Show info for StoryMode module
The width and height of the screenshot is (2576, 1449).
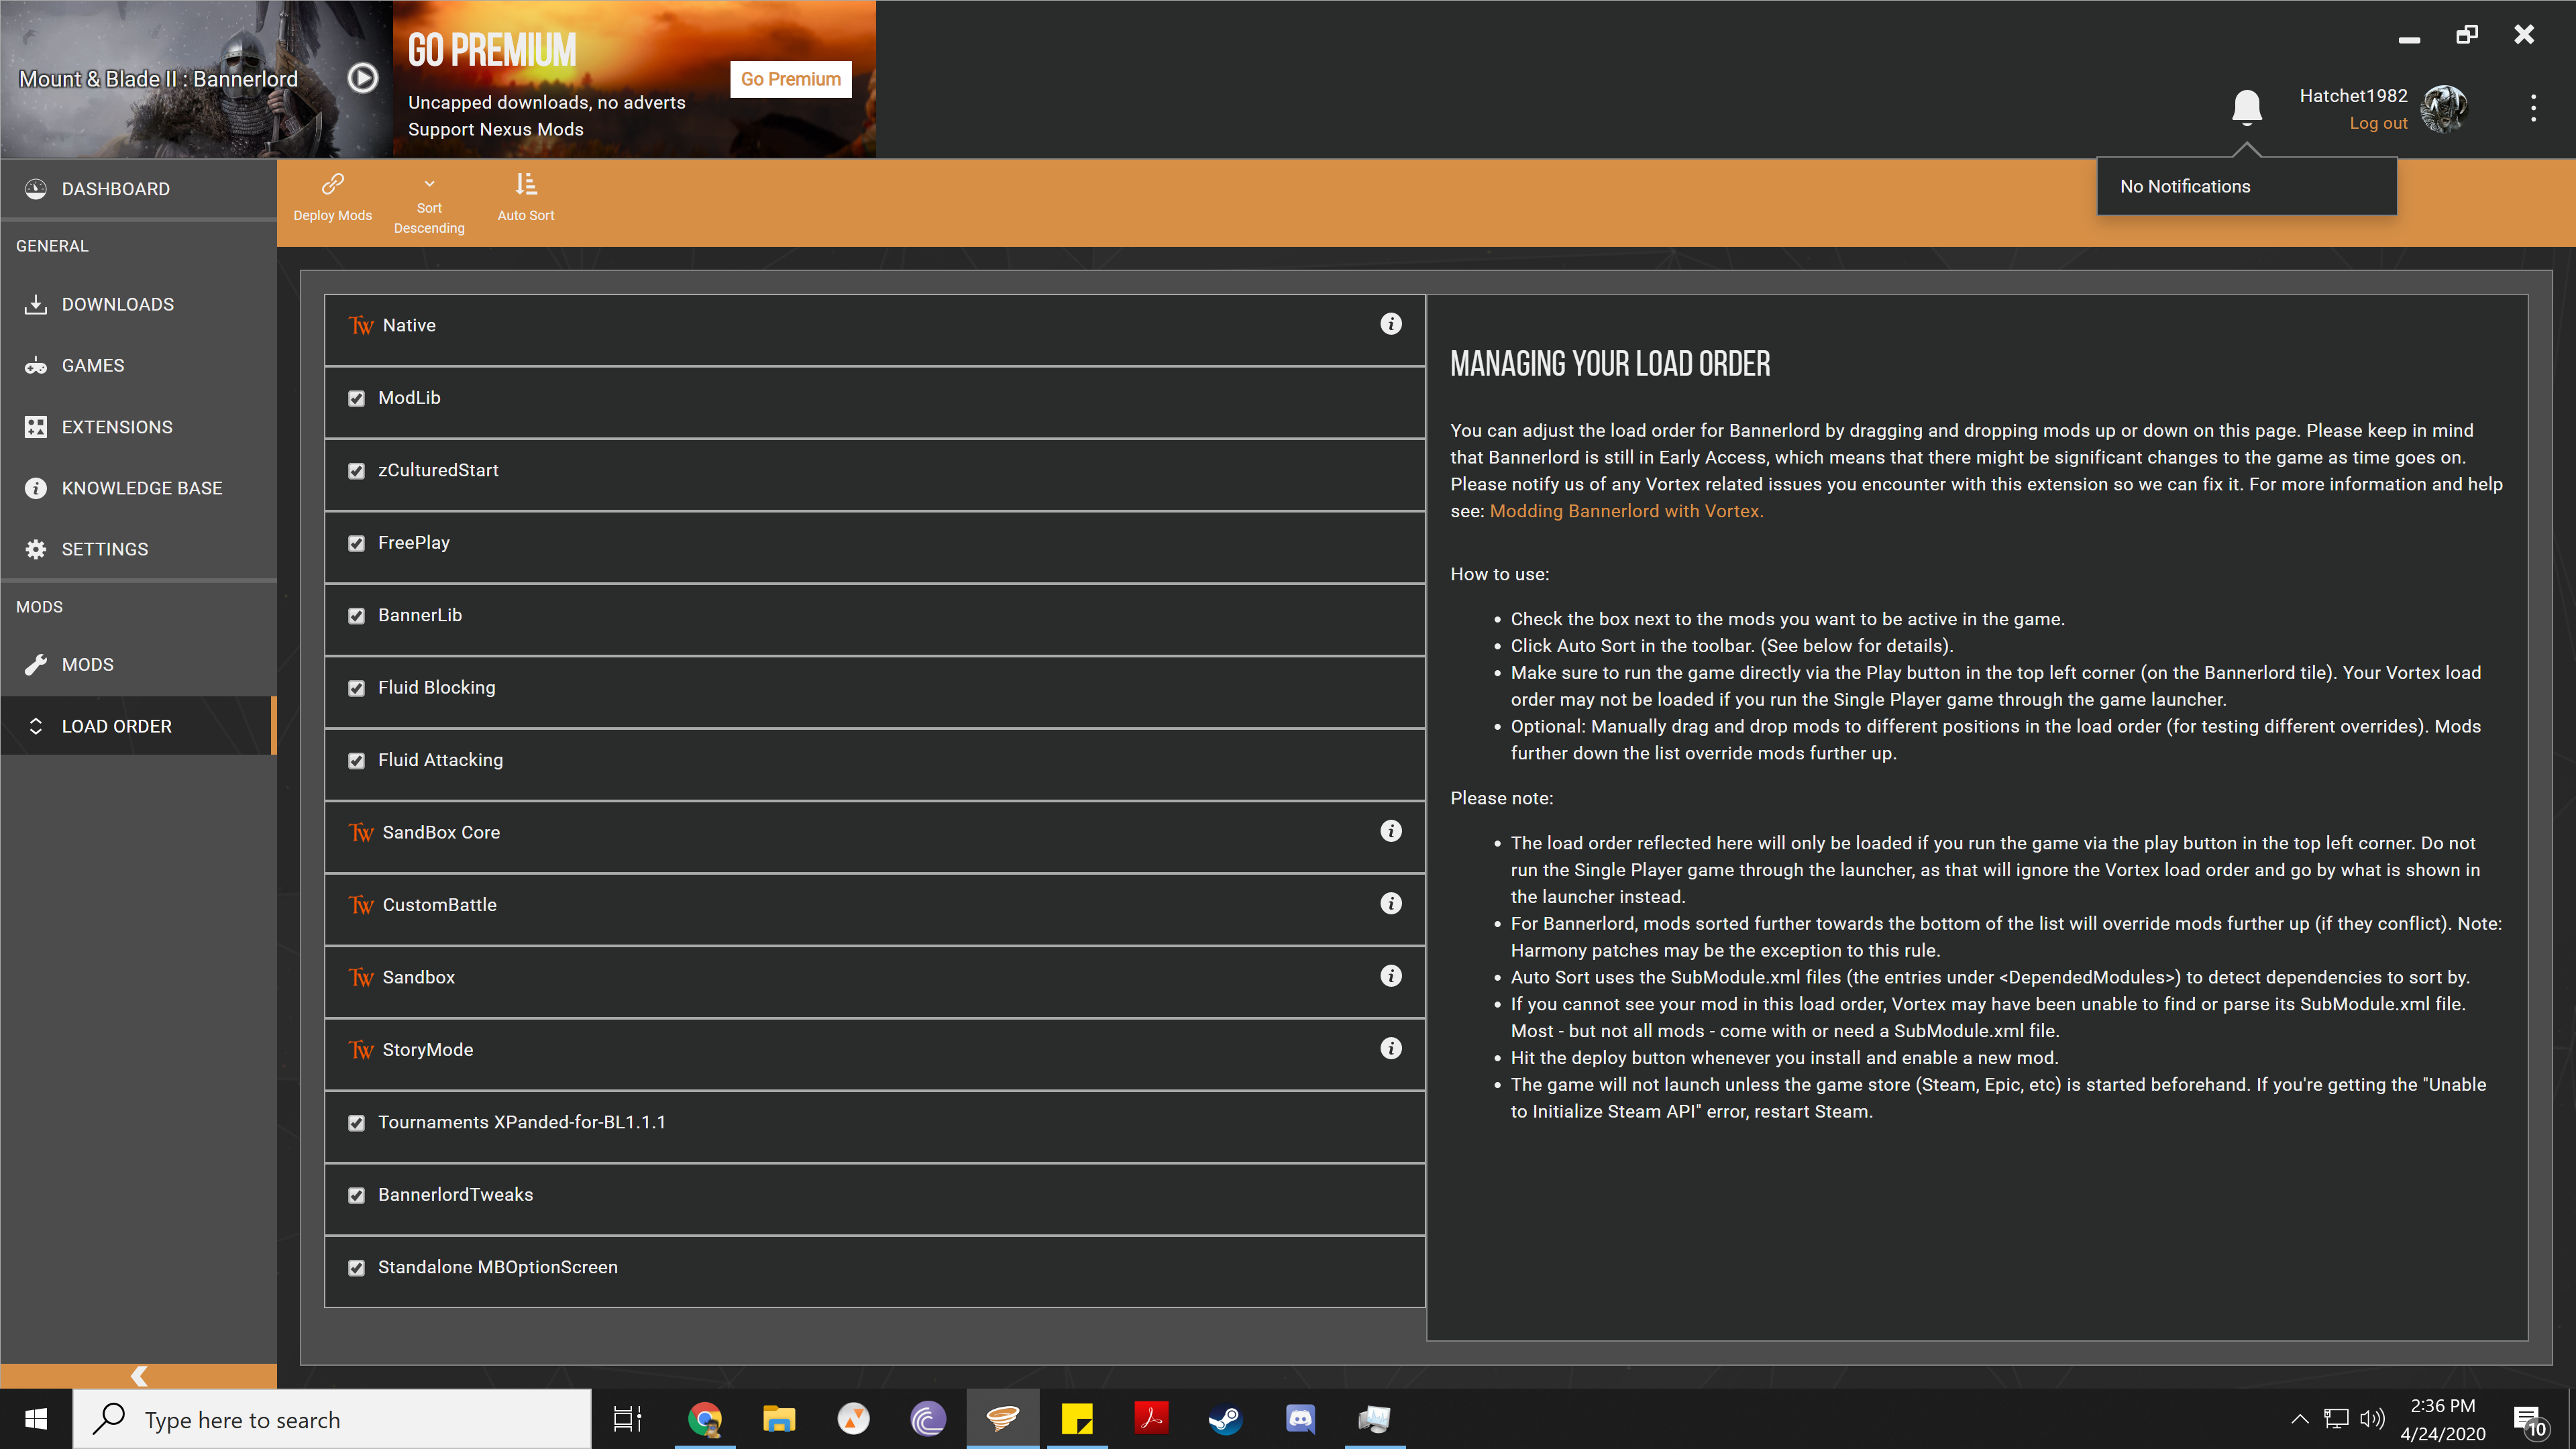(x=1390, y=1048)
